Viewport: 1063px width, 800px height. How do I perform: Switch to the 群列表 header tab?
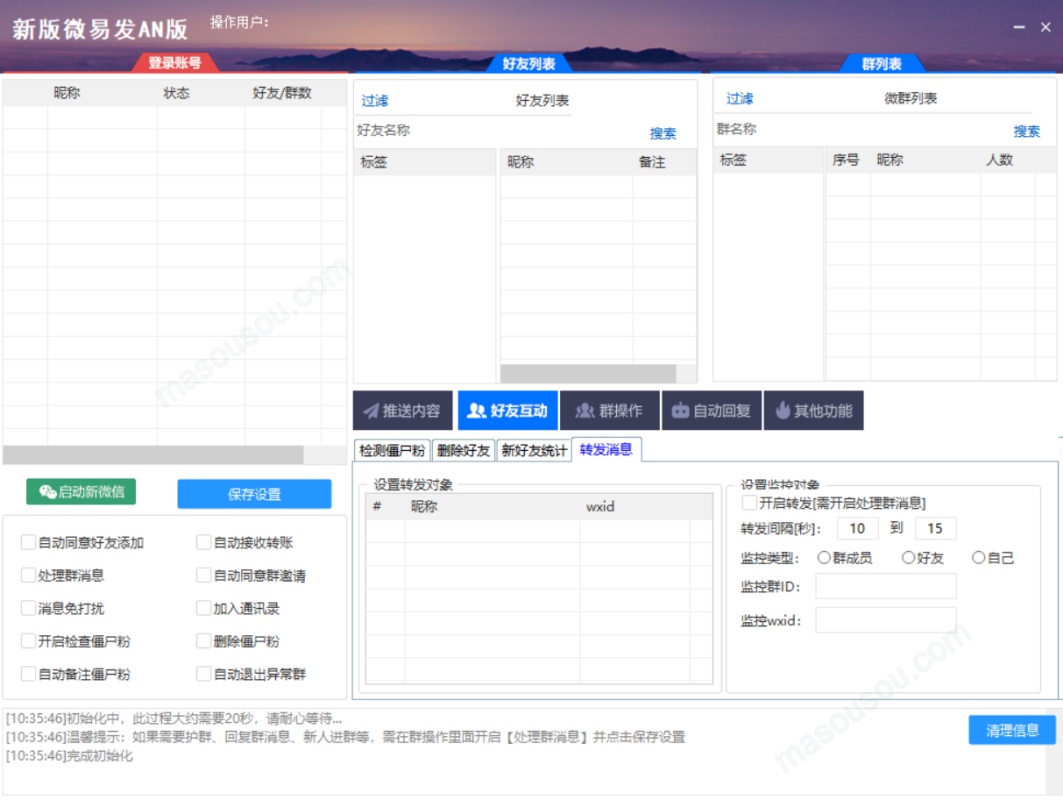pyautogui.click(x=882, y=64)
